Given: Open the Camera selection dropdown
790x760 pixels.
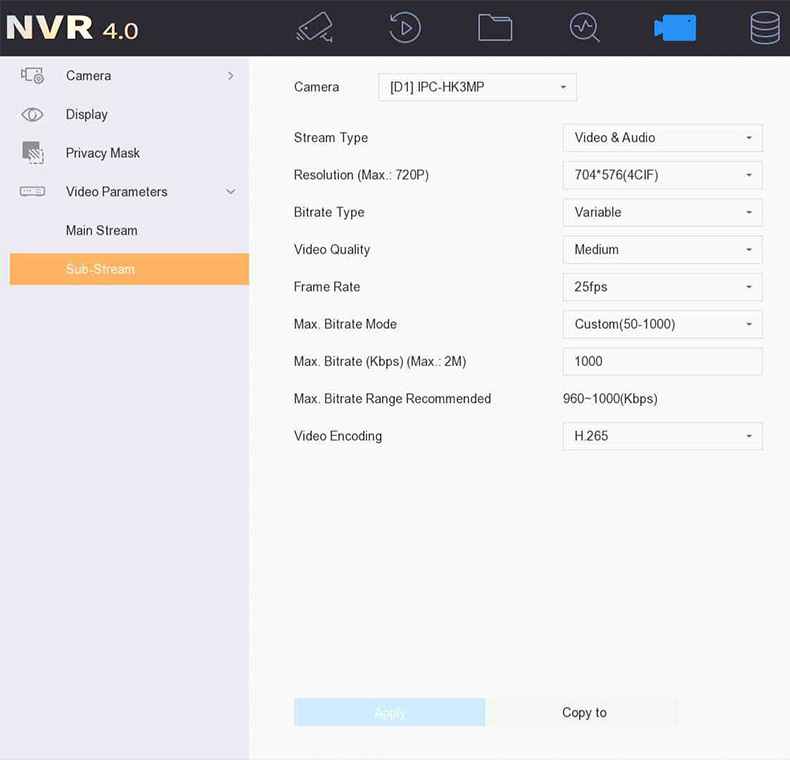Looking at the screenshot, I should coord(477,88).
